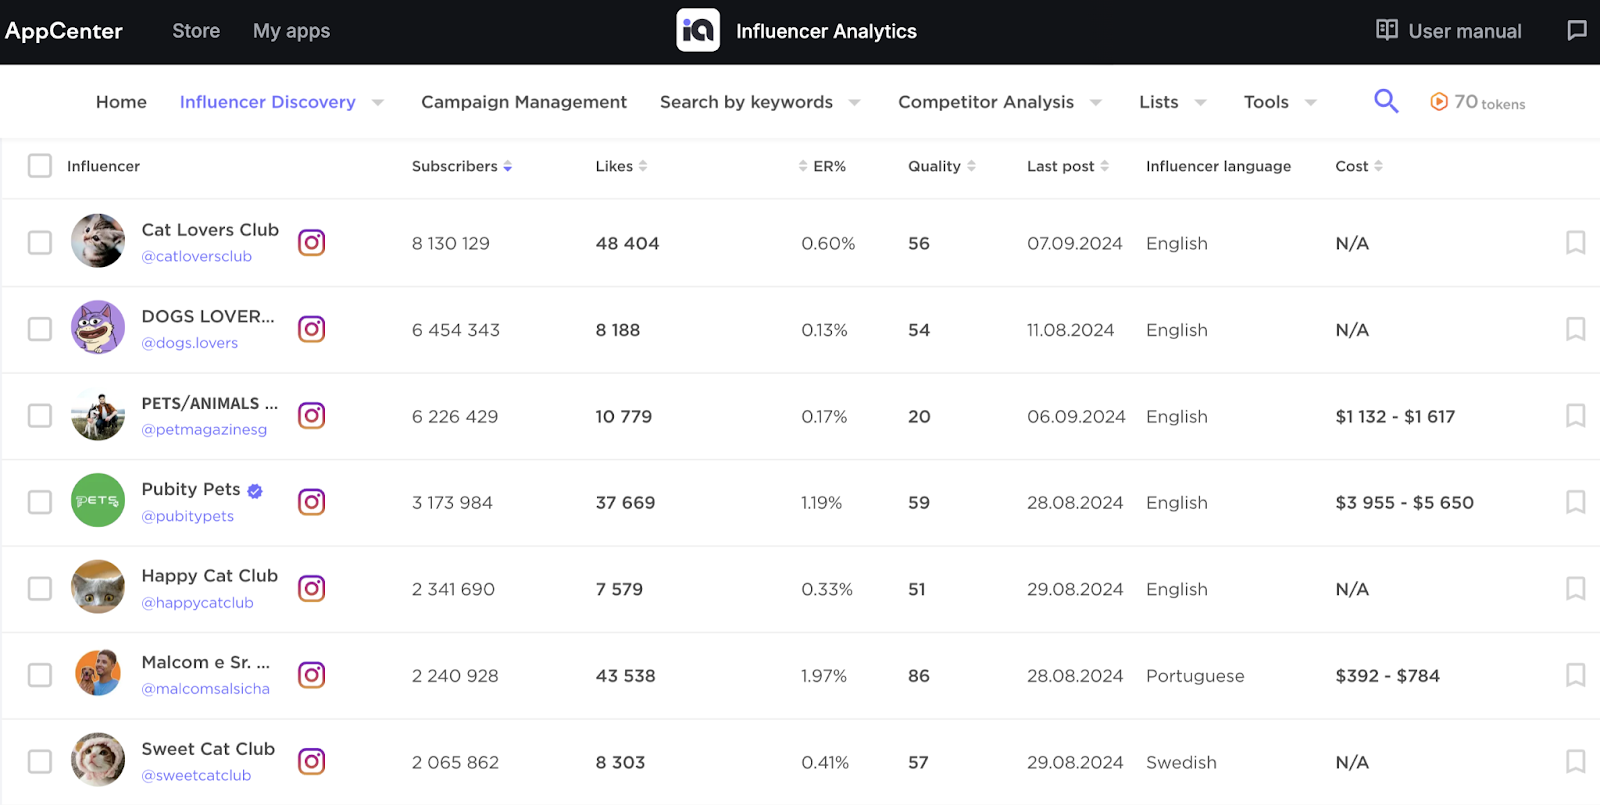Open the @pubitypets handle link
1600x805 pixels.
click(x=188, y=516)
